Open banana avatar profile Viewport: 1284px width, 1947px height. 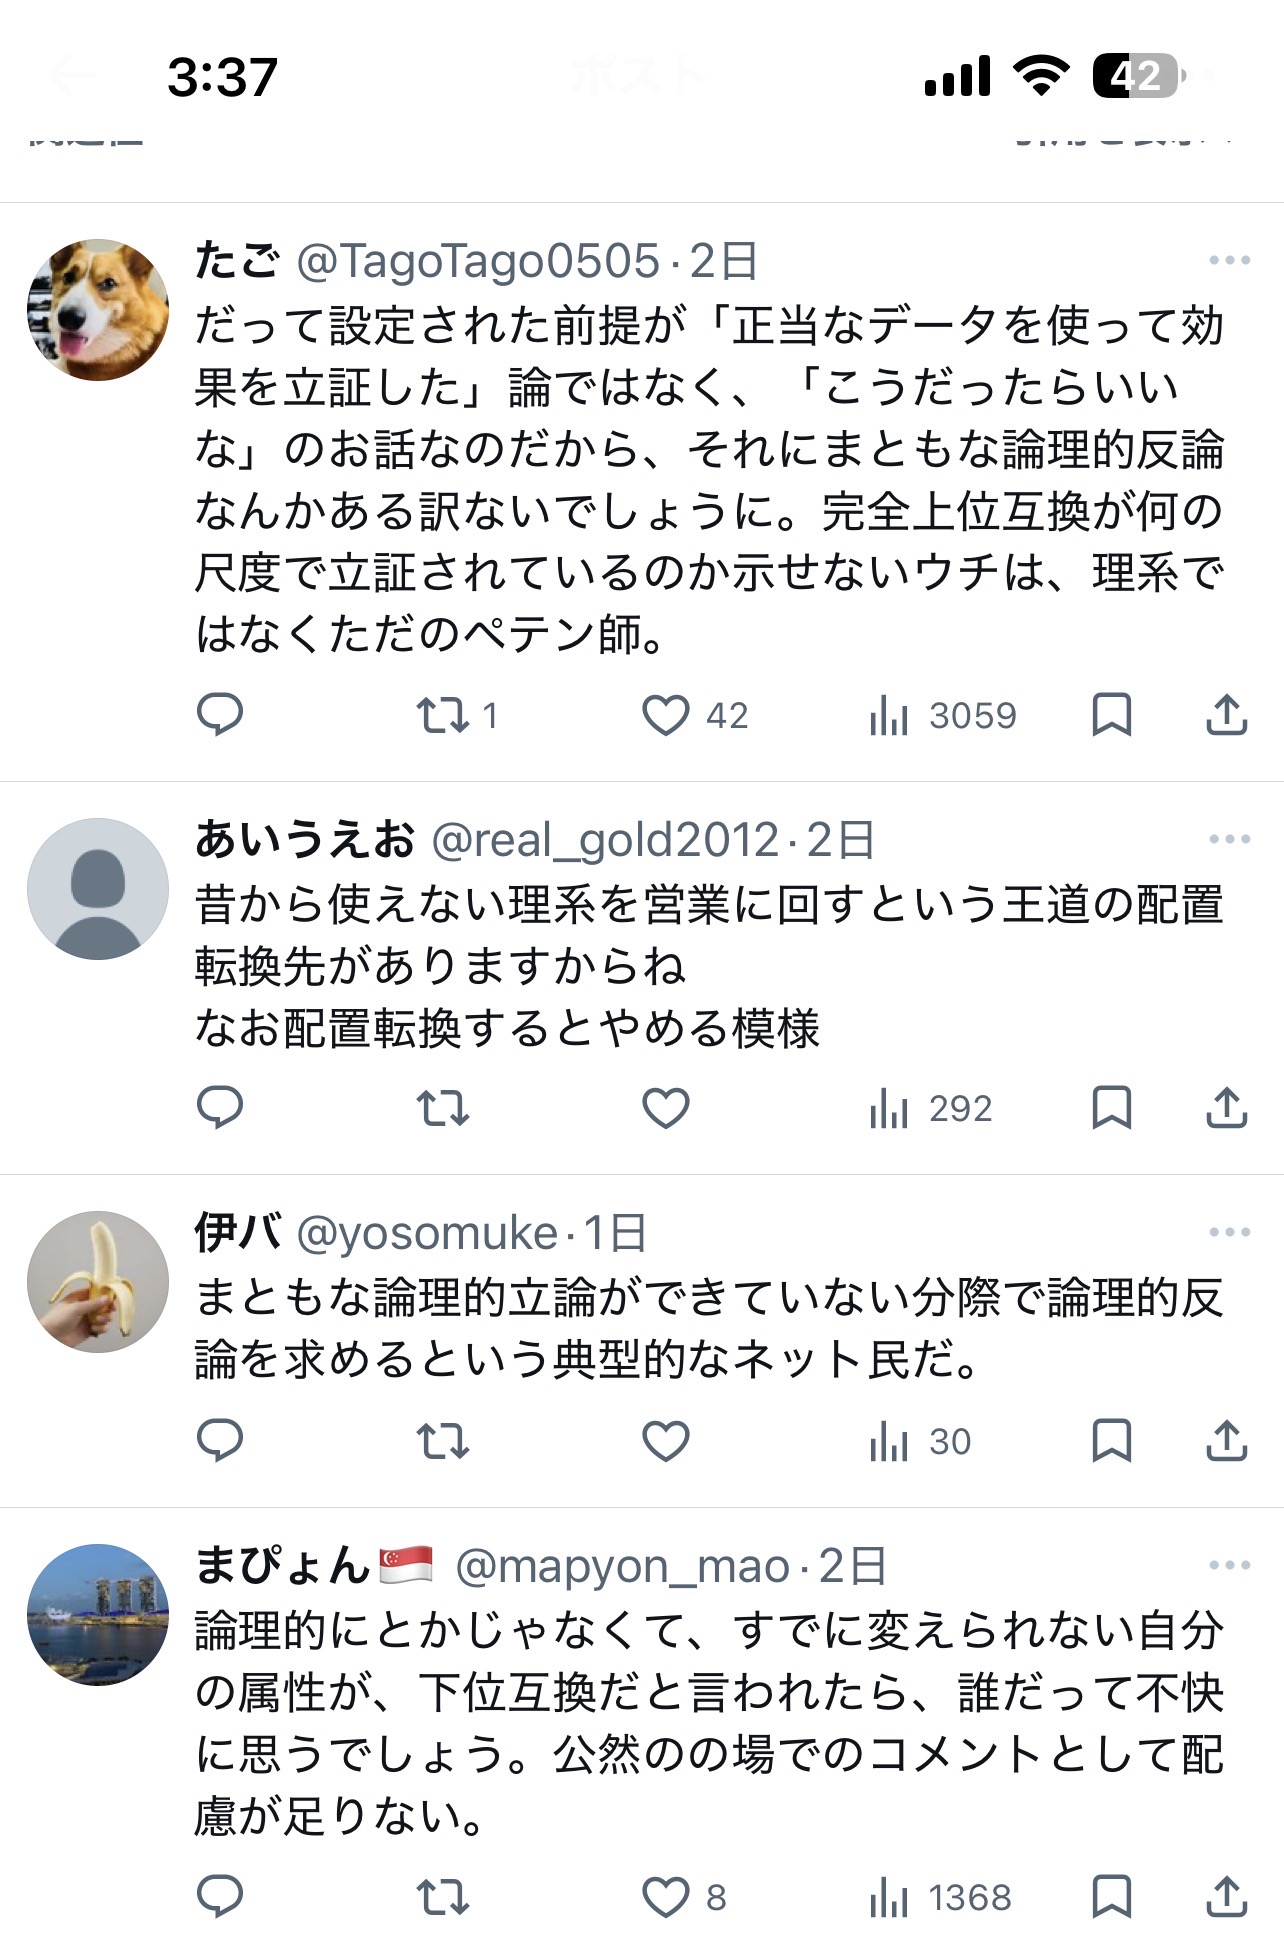[98, 1282]
